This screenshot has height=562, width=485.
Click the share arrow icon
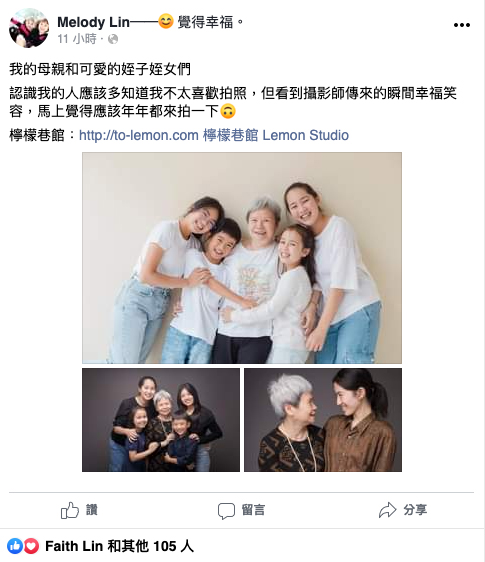tap(387, 510)
